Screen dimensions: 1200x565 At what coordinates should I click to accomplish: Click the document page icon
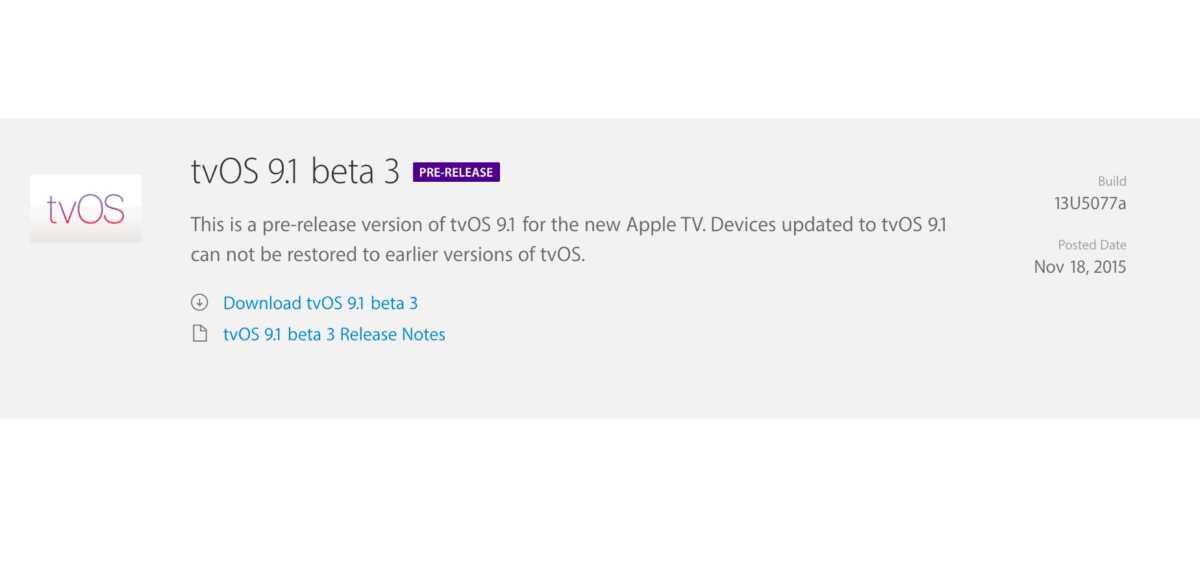tap(199, 334)
